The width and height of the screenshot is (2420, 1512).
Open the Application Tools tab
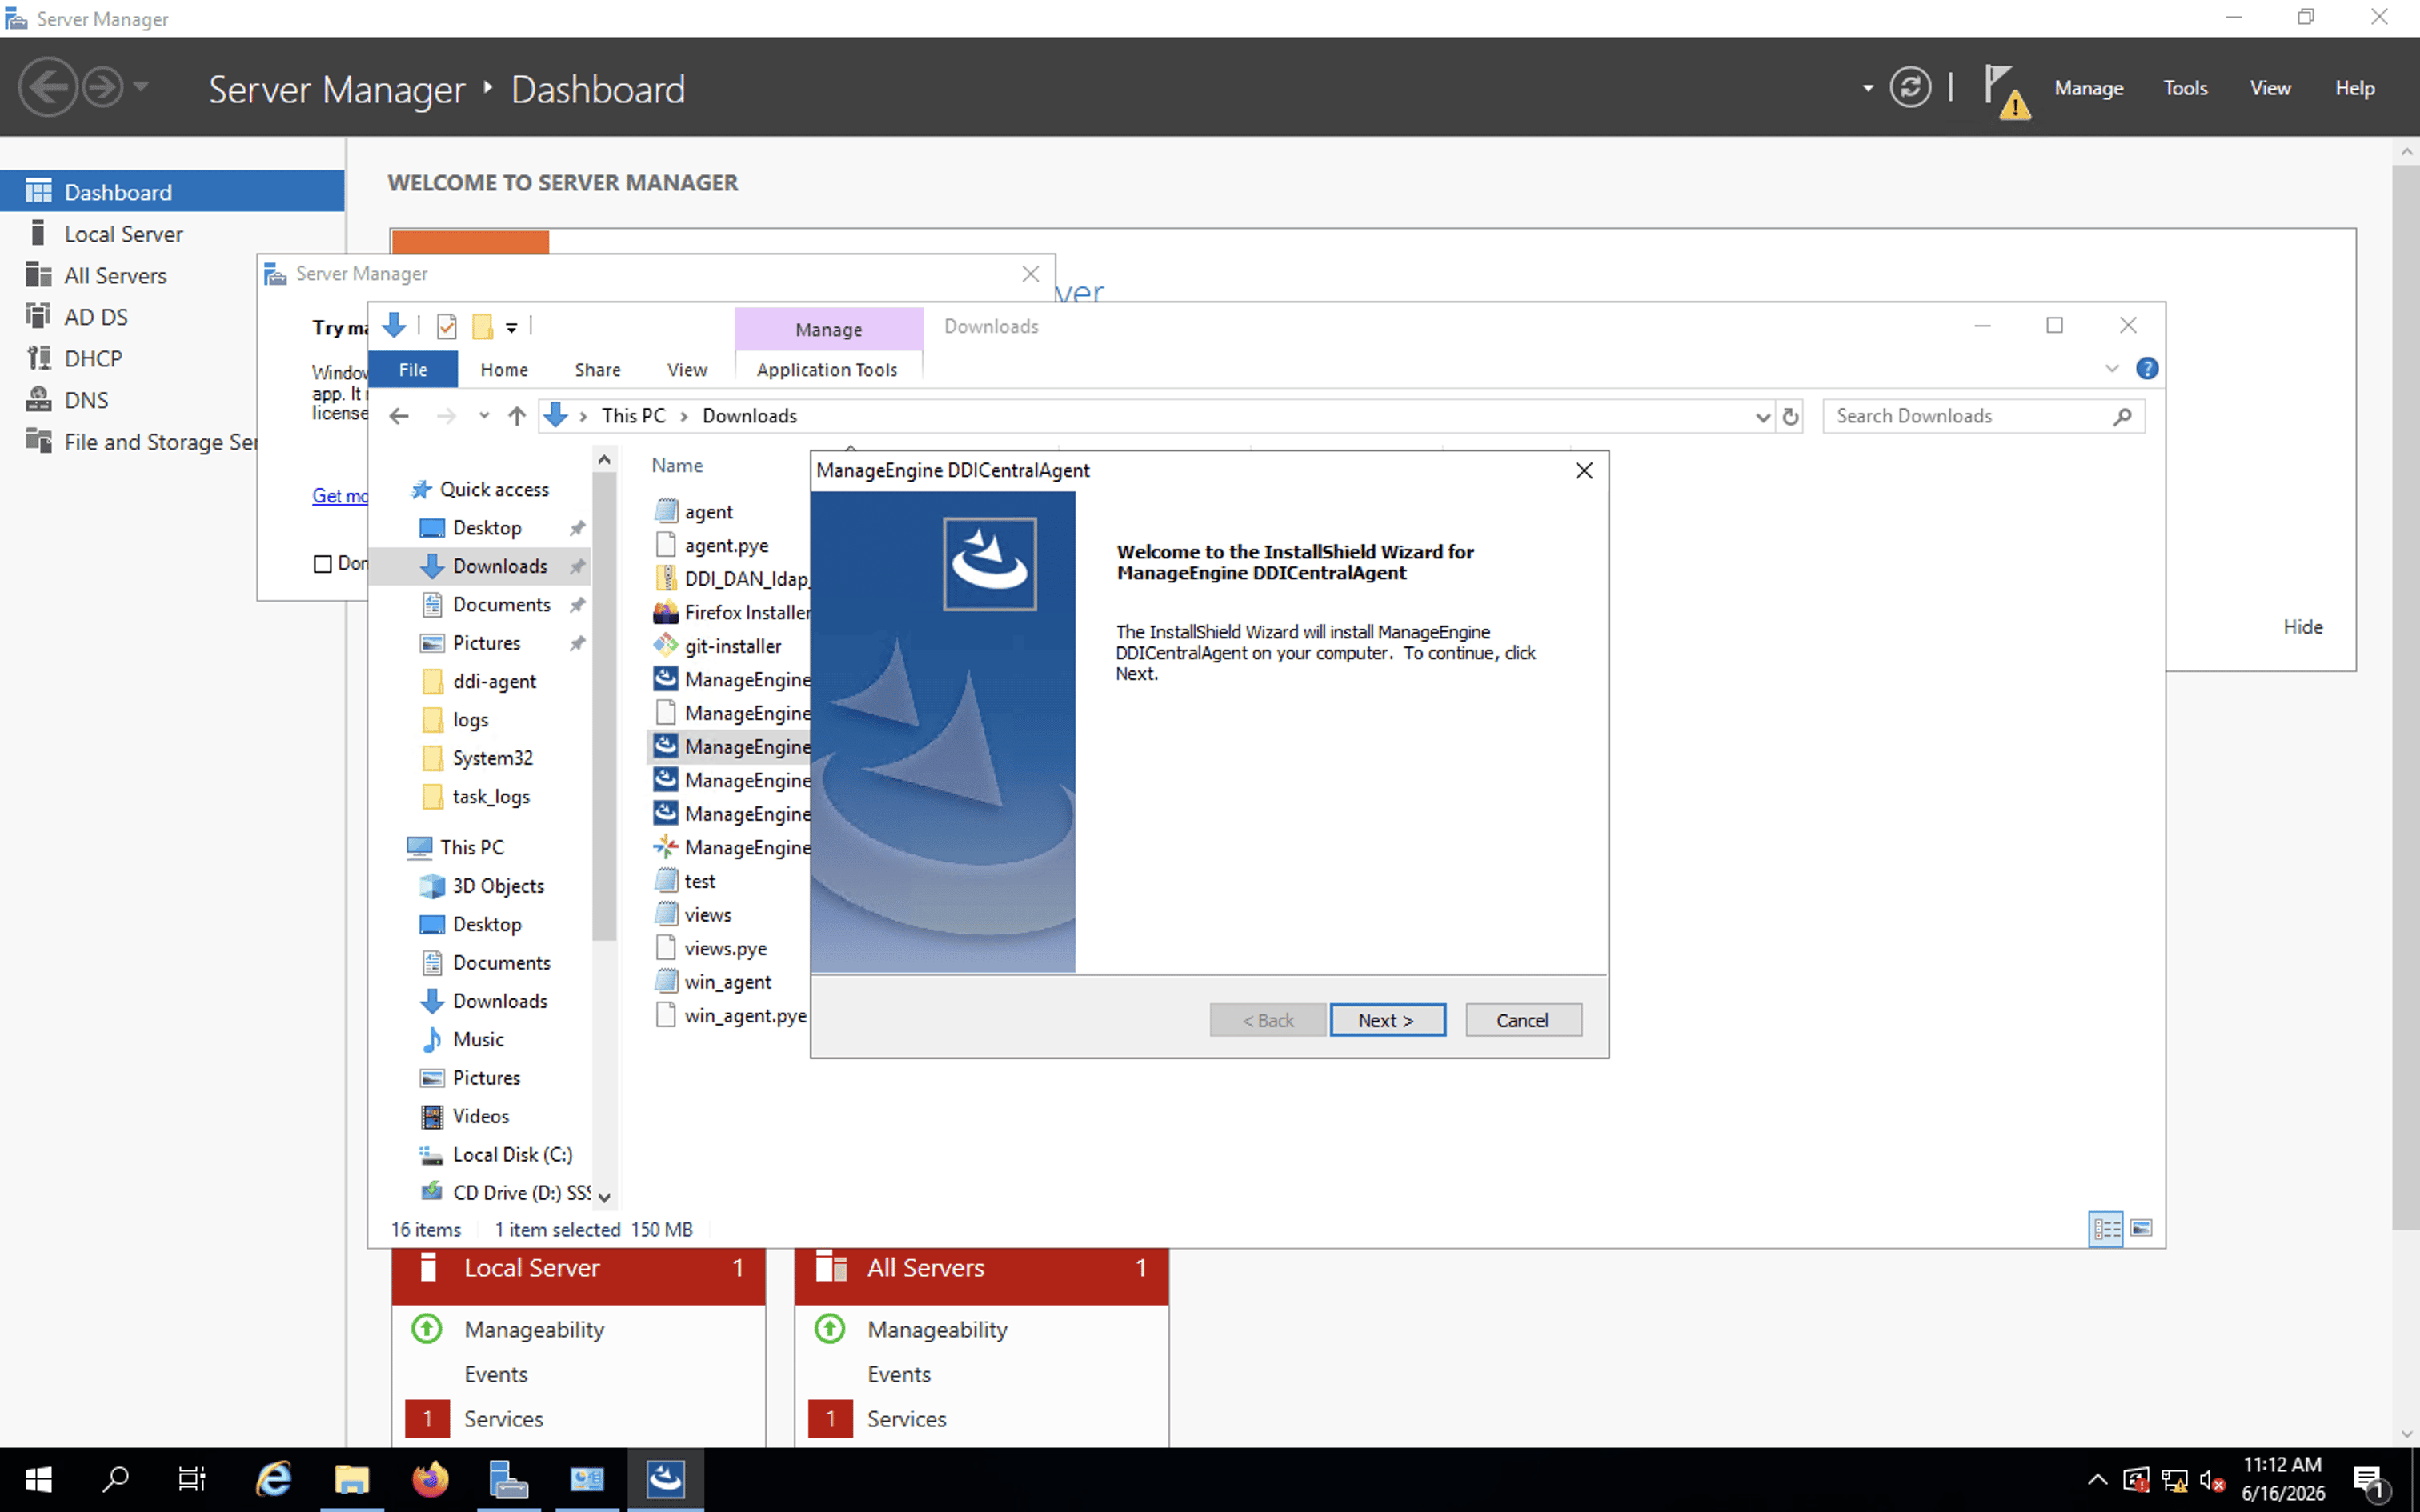point(827,369)
